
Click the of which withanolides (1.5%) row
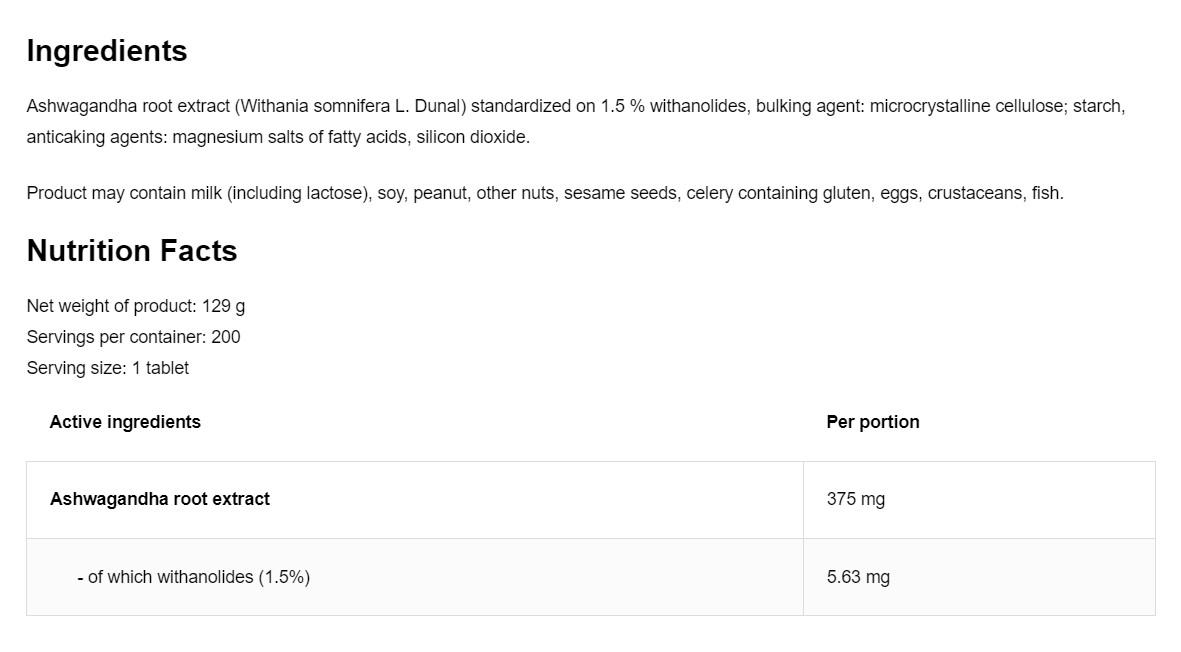pos(590,577)
